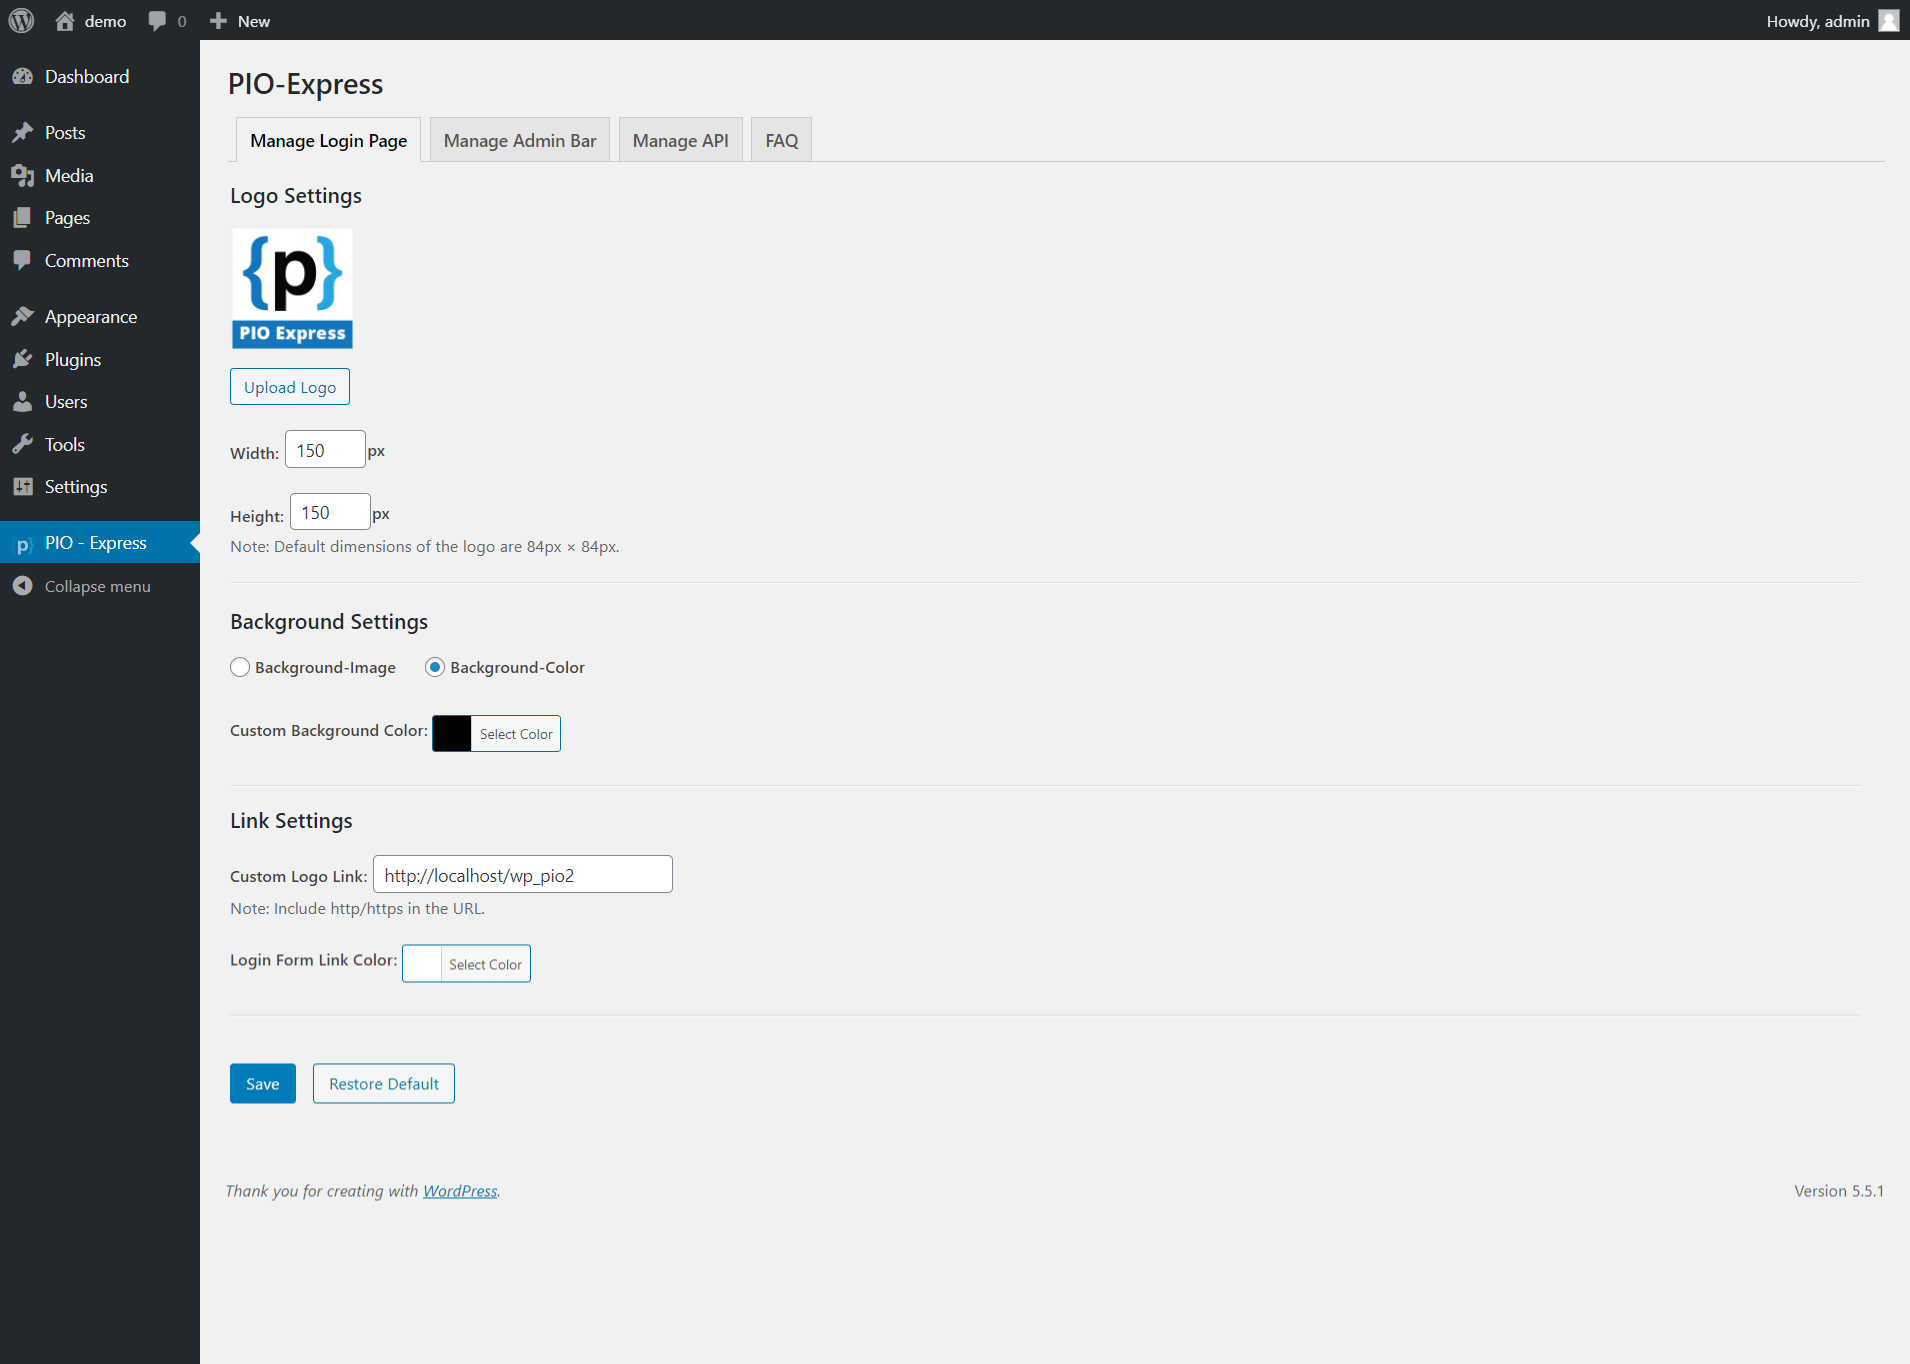
Task: Click the Posts pushpin icon
Action: 22,133
